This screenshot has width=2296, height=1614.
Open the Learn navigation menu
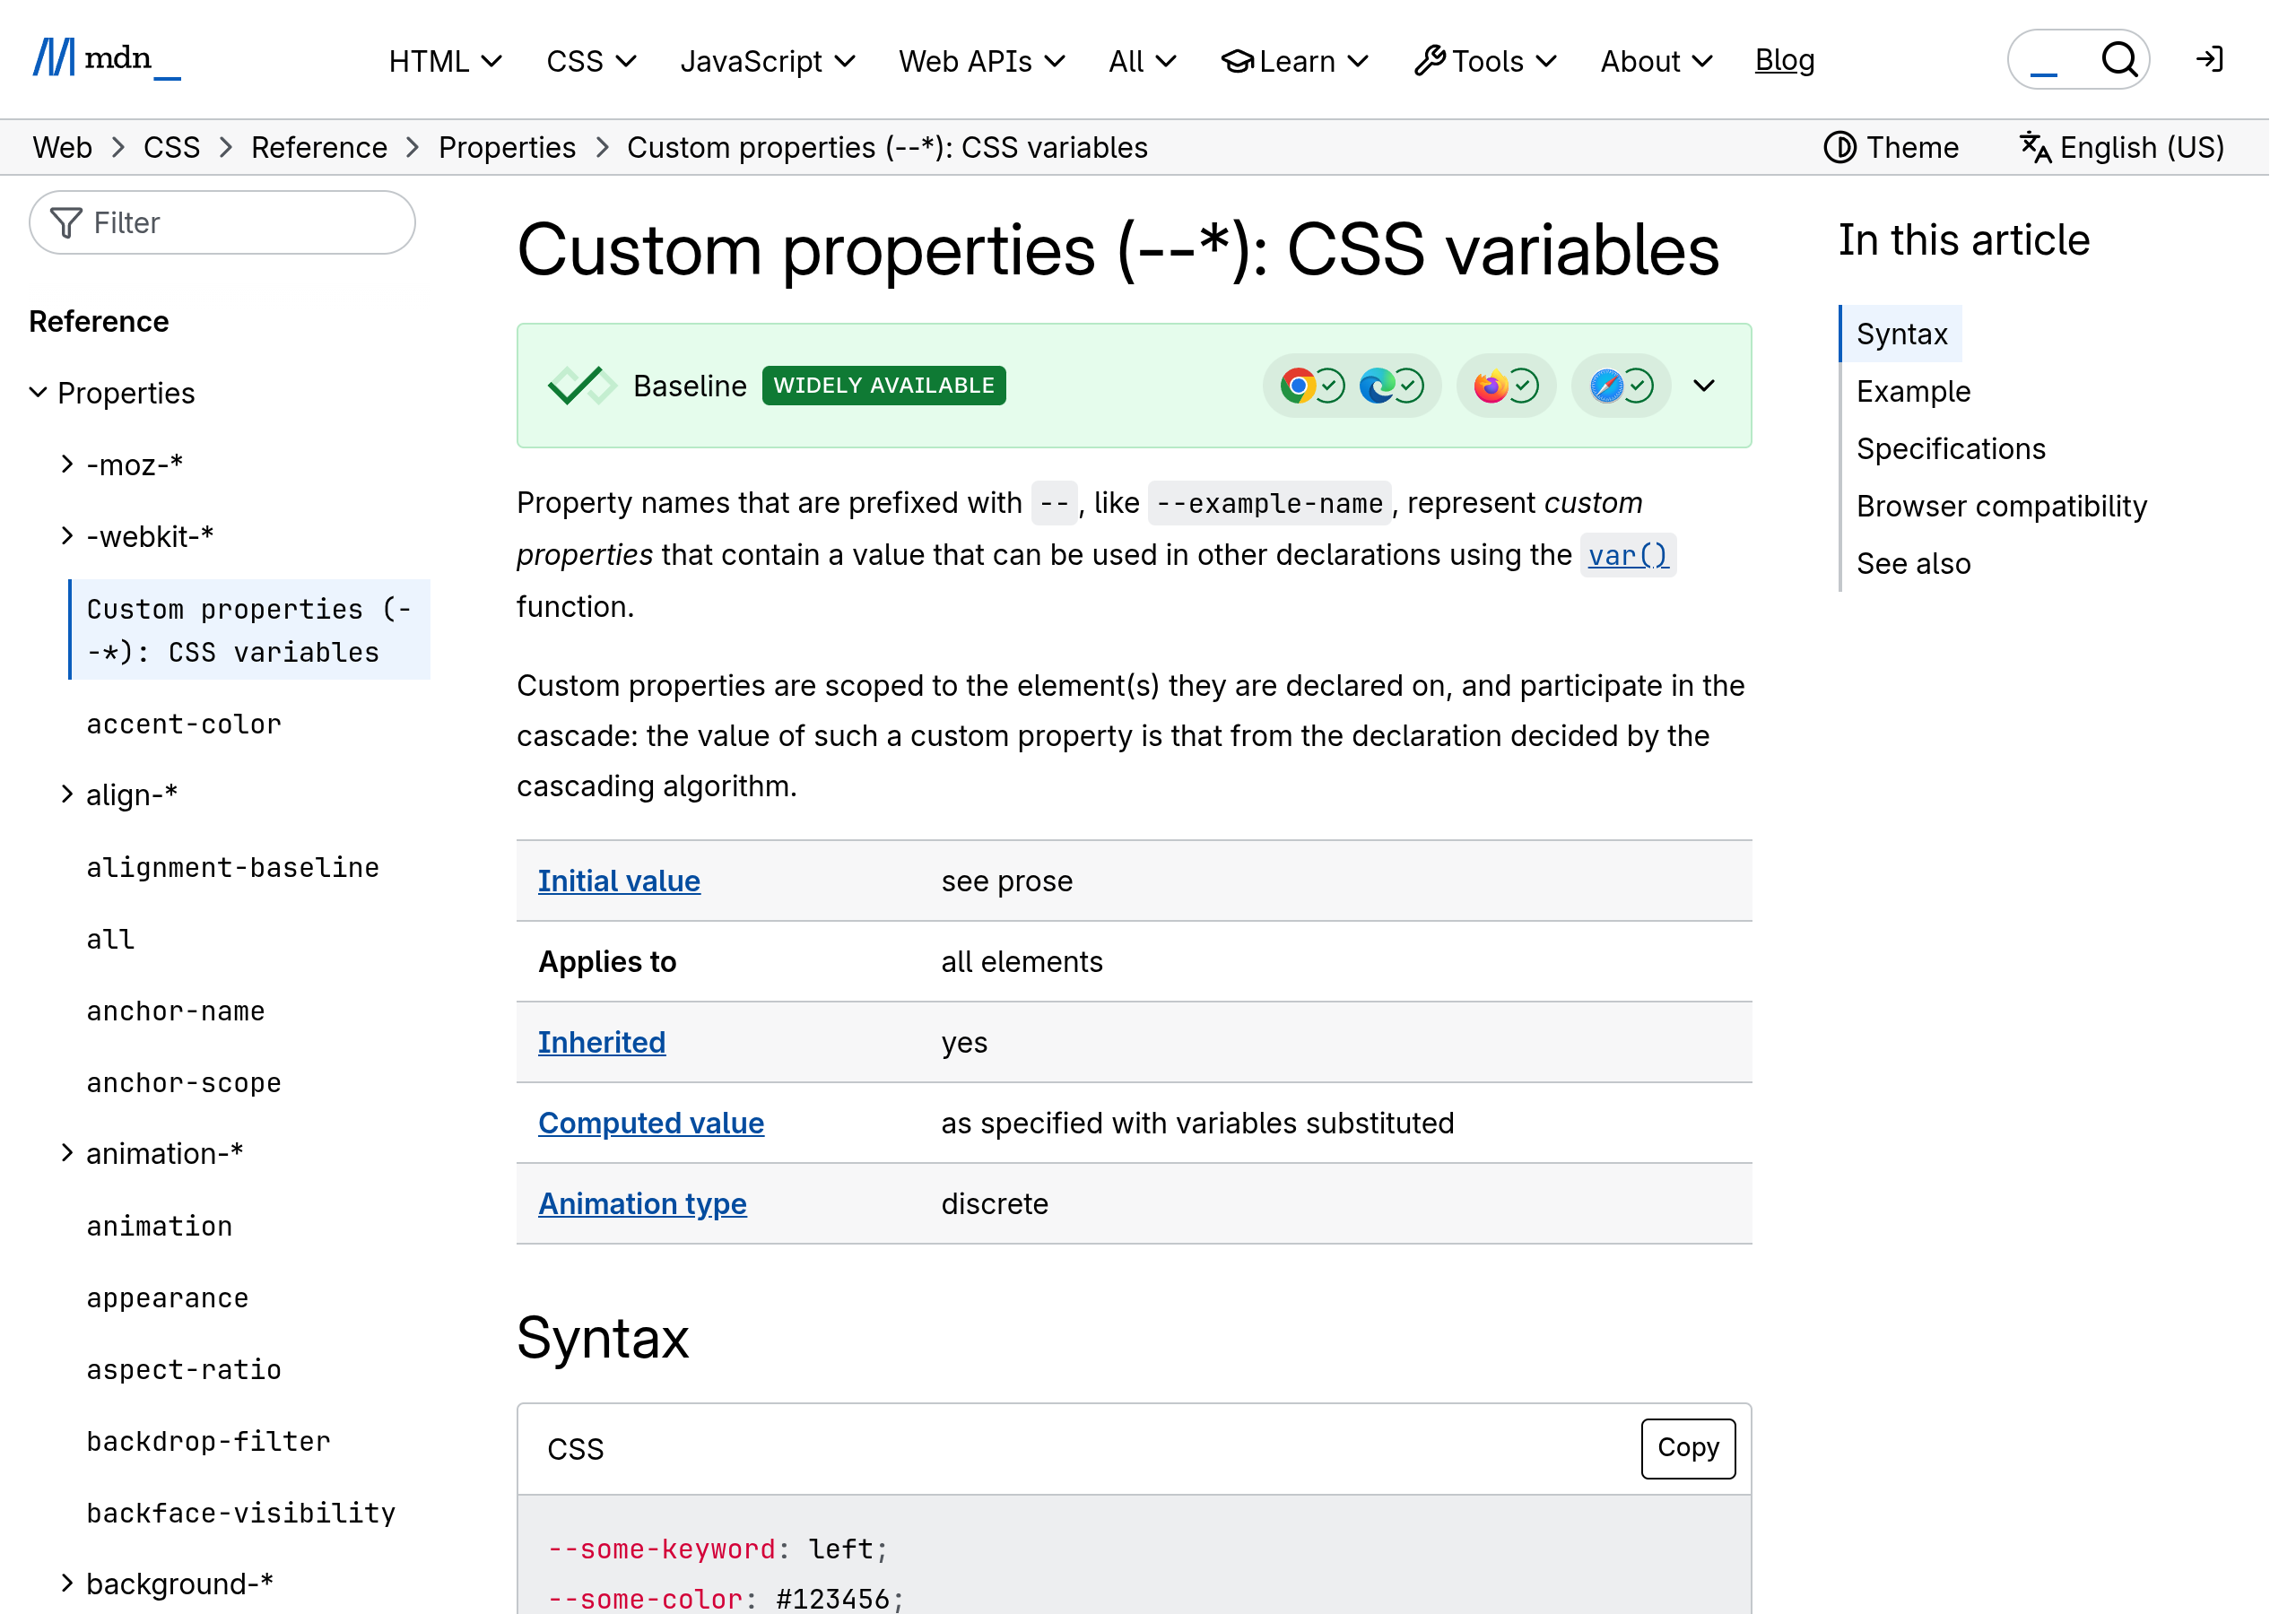(x=1295, y=62)
